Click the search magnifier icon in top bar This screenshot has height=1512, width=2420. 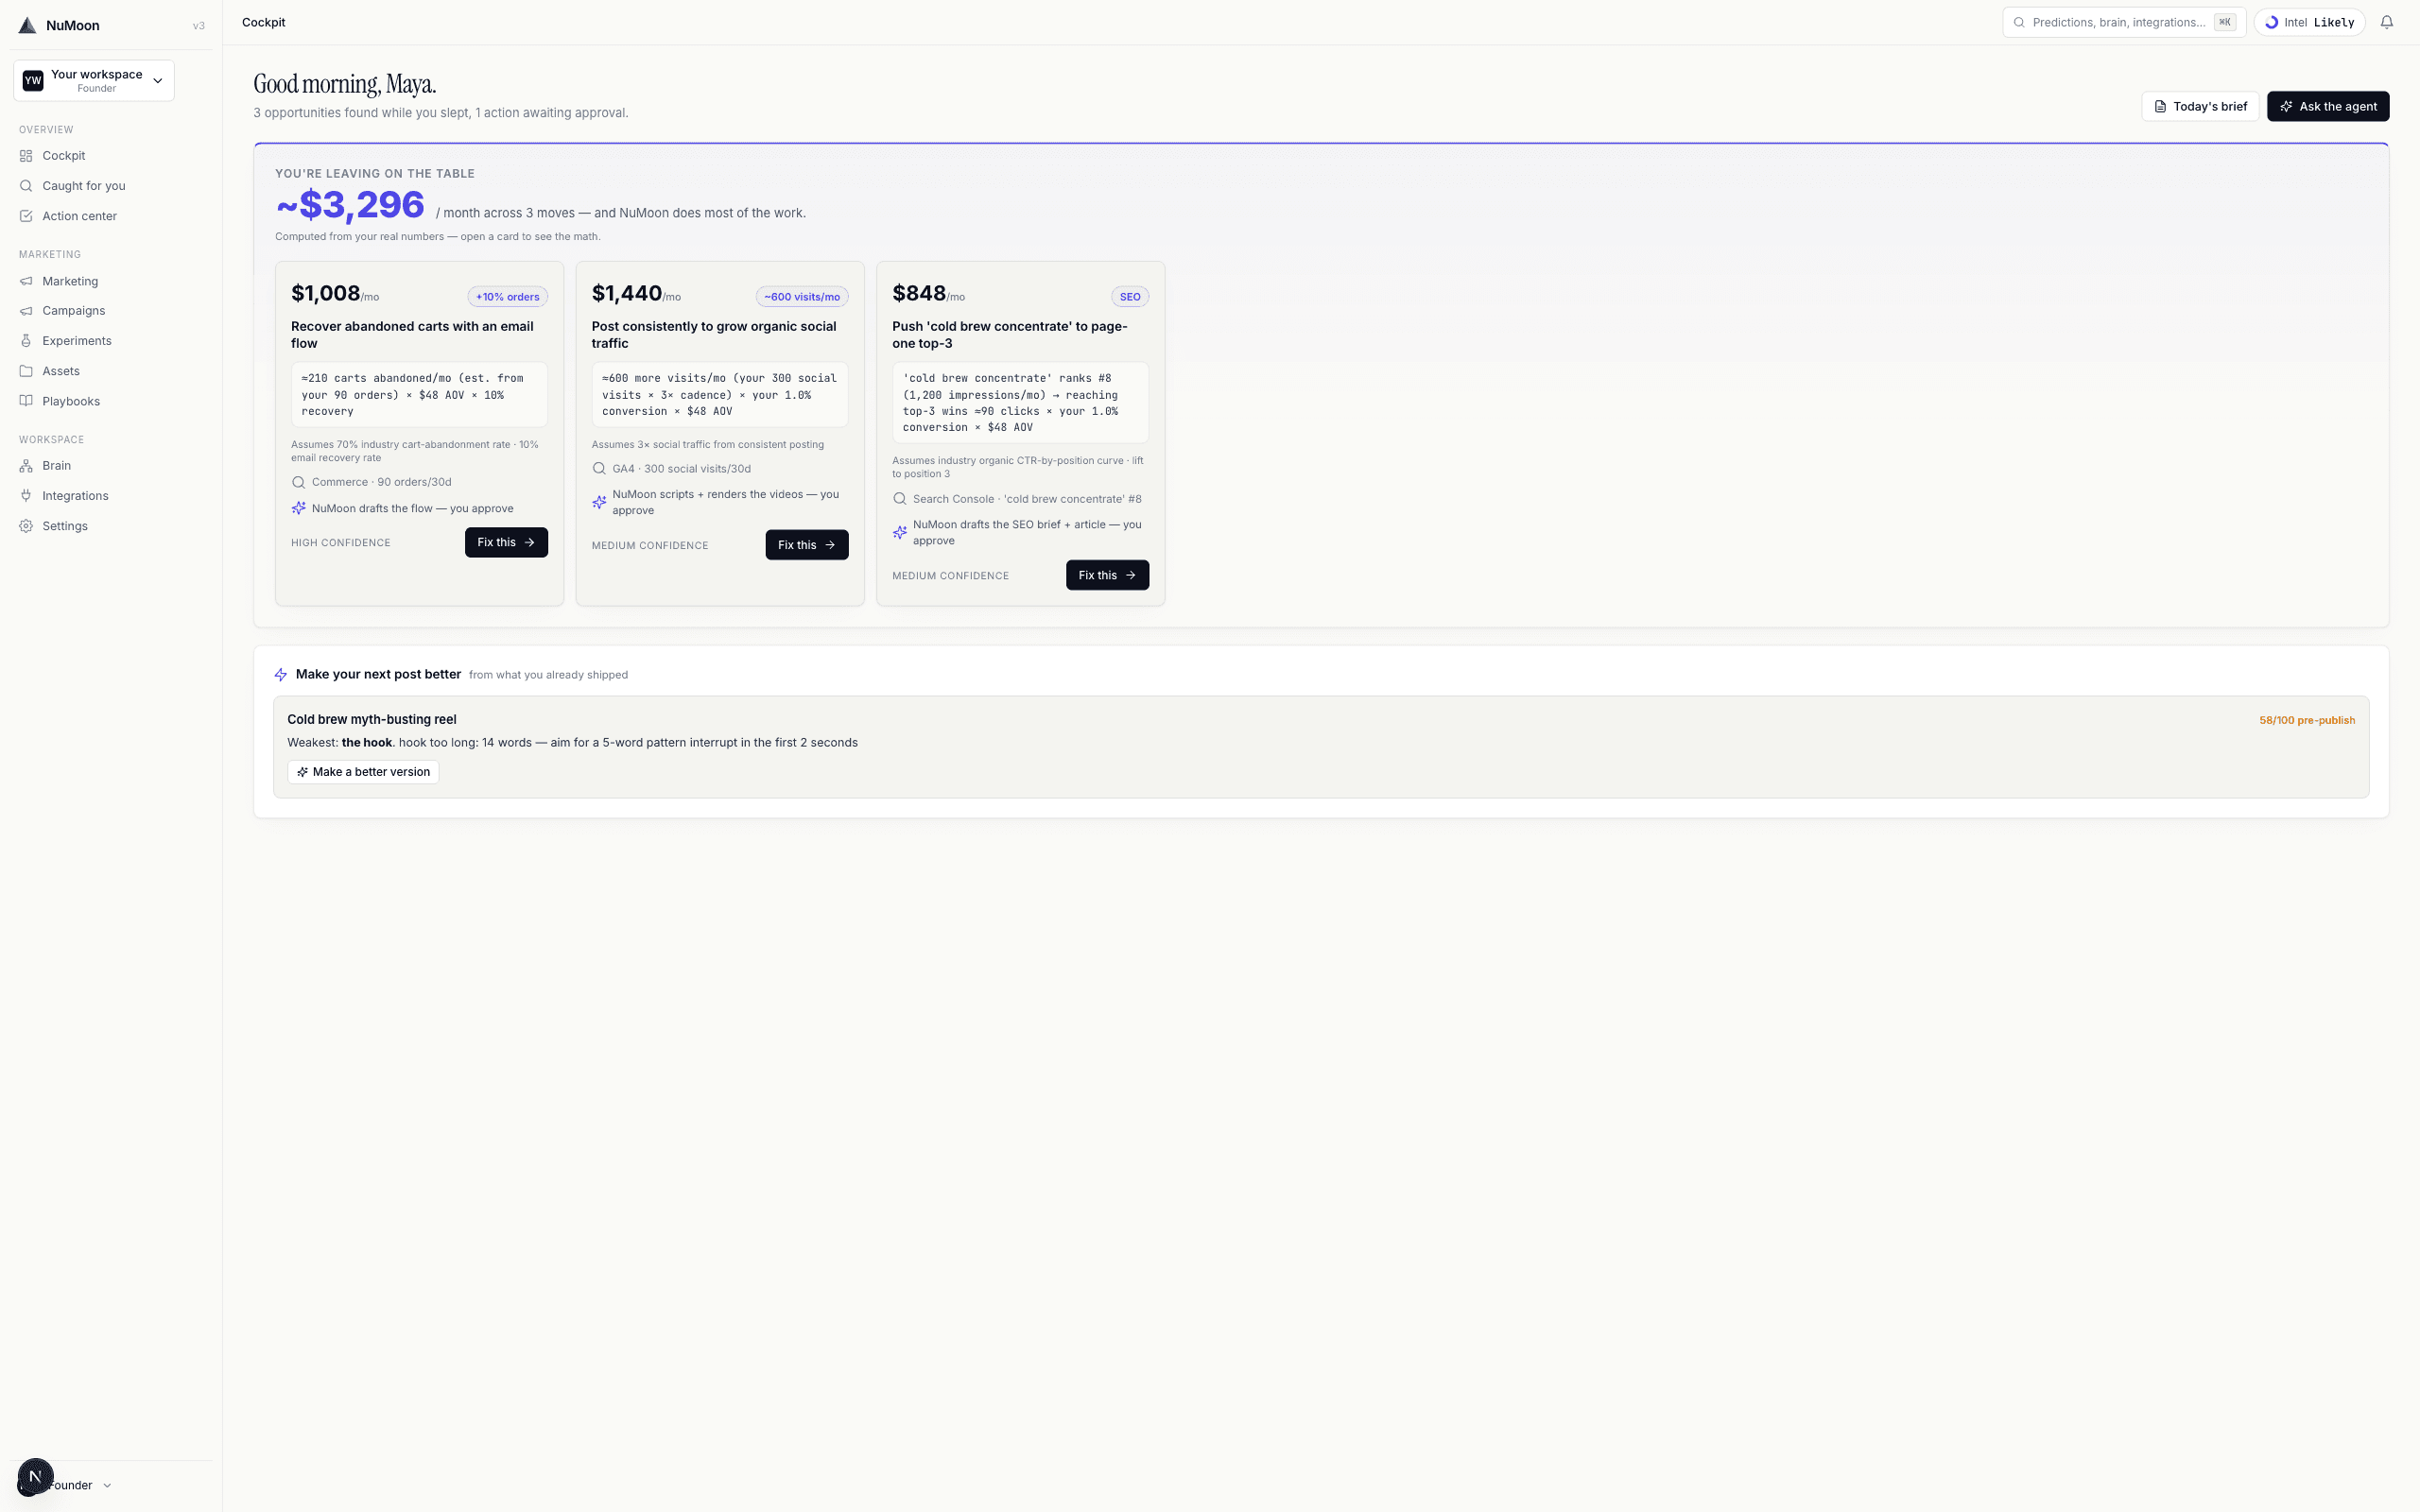tap(2019, 22)
